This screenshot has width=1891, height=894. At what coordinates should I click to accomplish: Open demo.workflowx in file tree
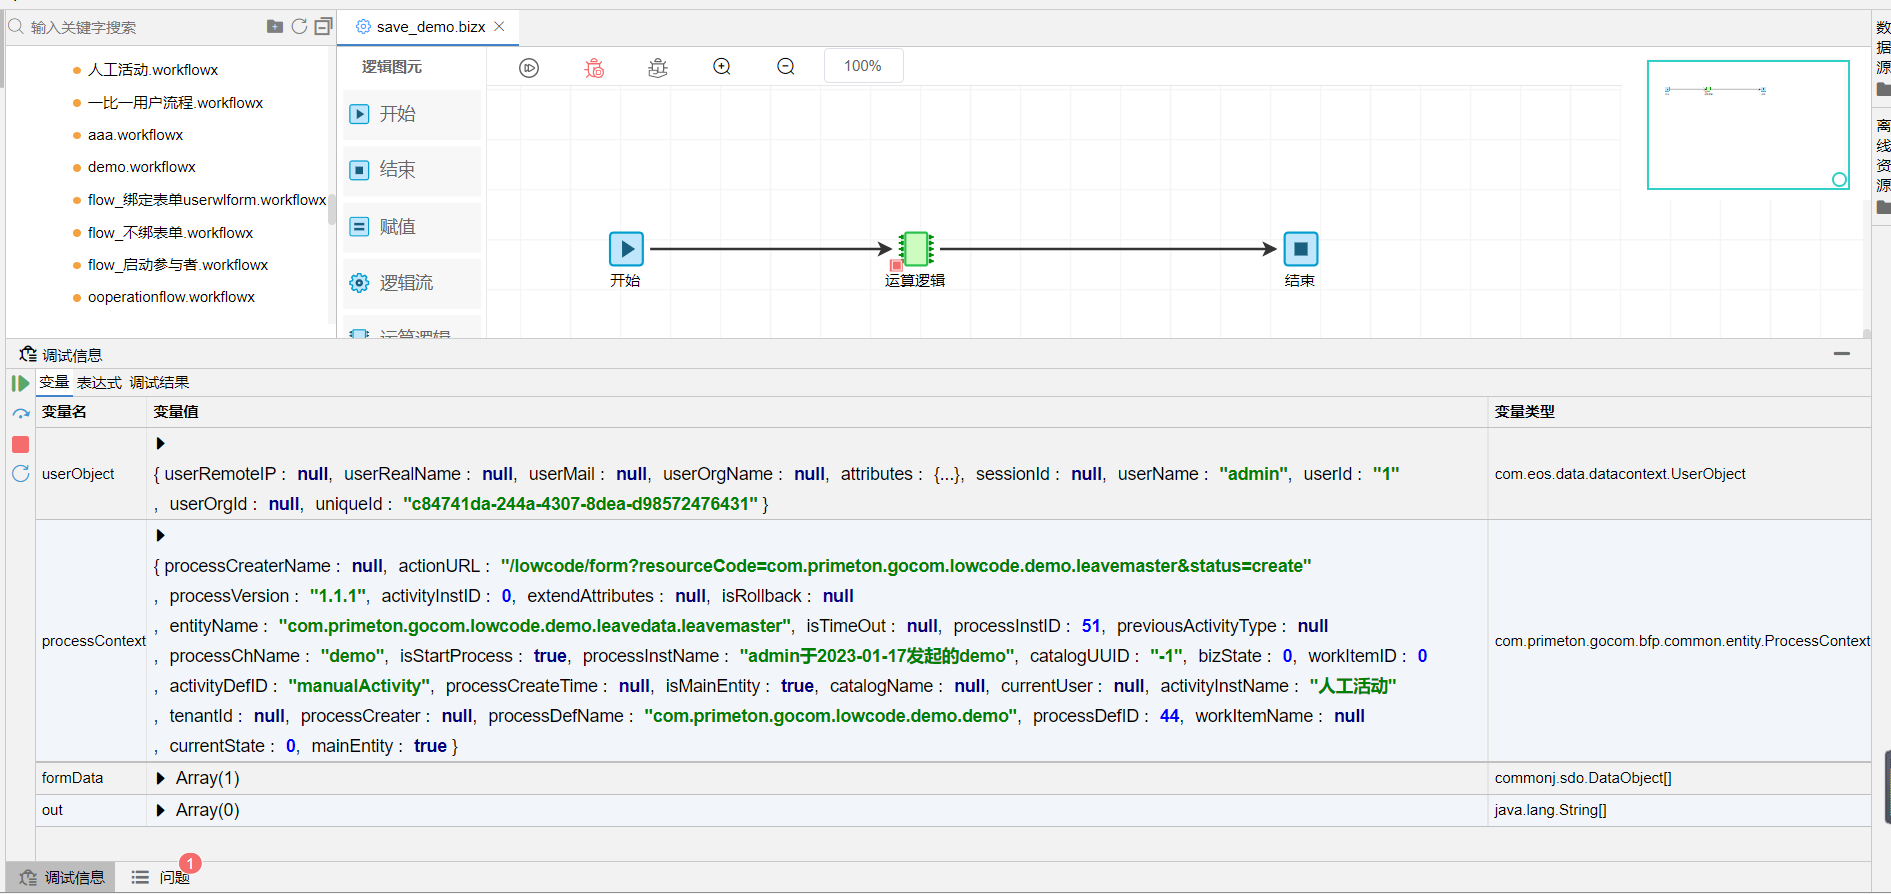coord(141,167)
